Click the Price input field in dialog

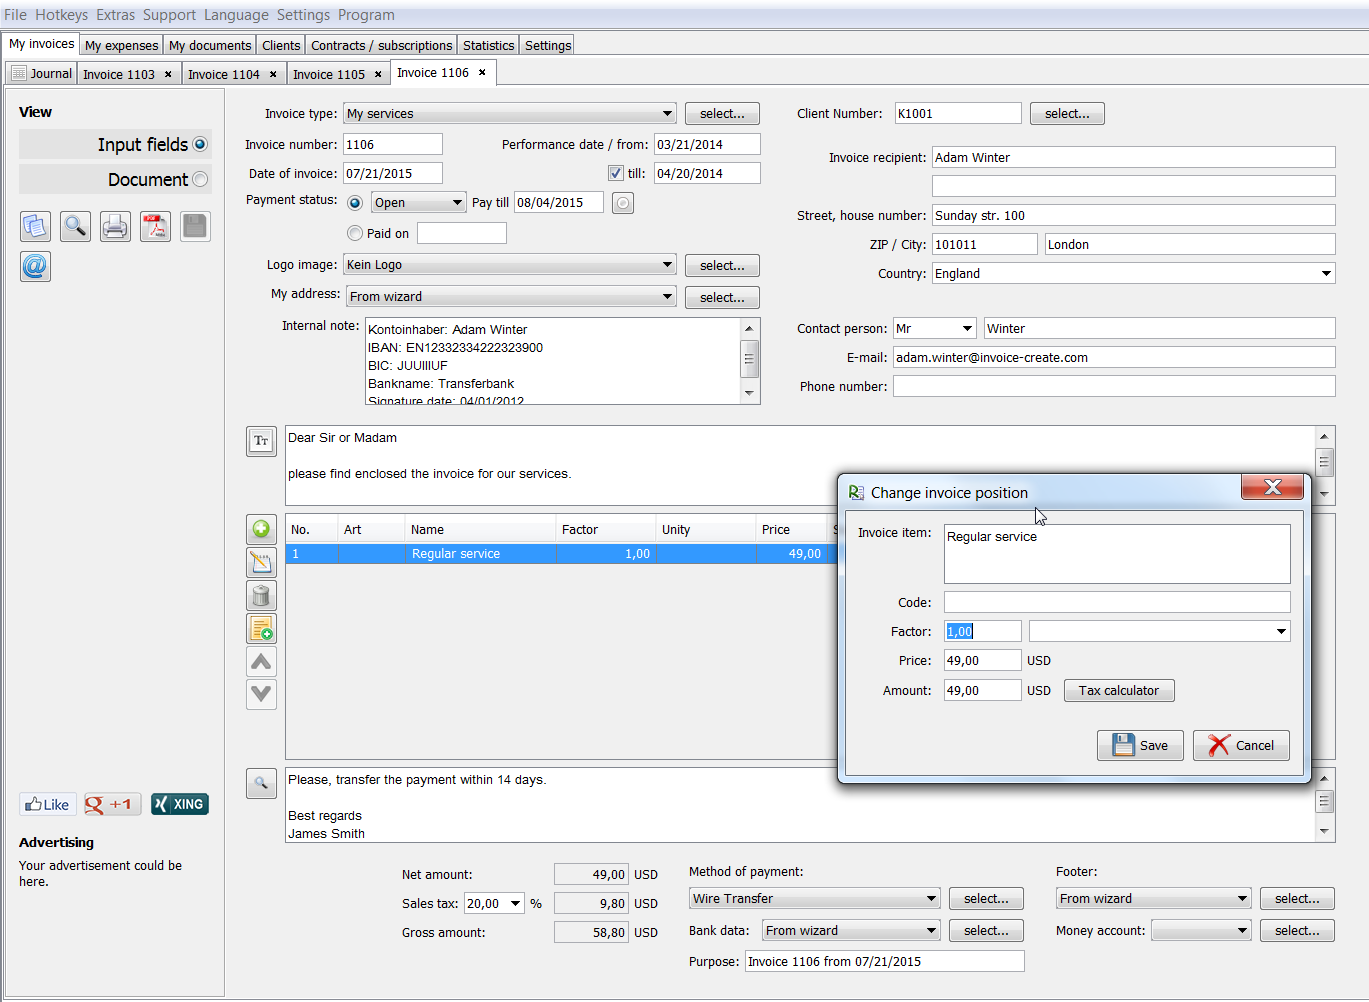pyautogui.click(x=982, y=661)
